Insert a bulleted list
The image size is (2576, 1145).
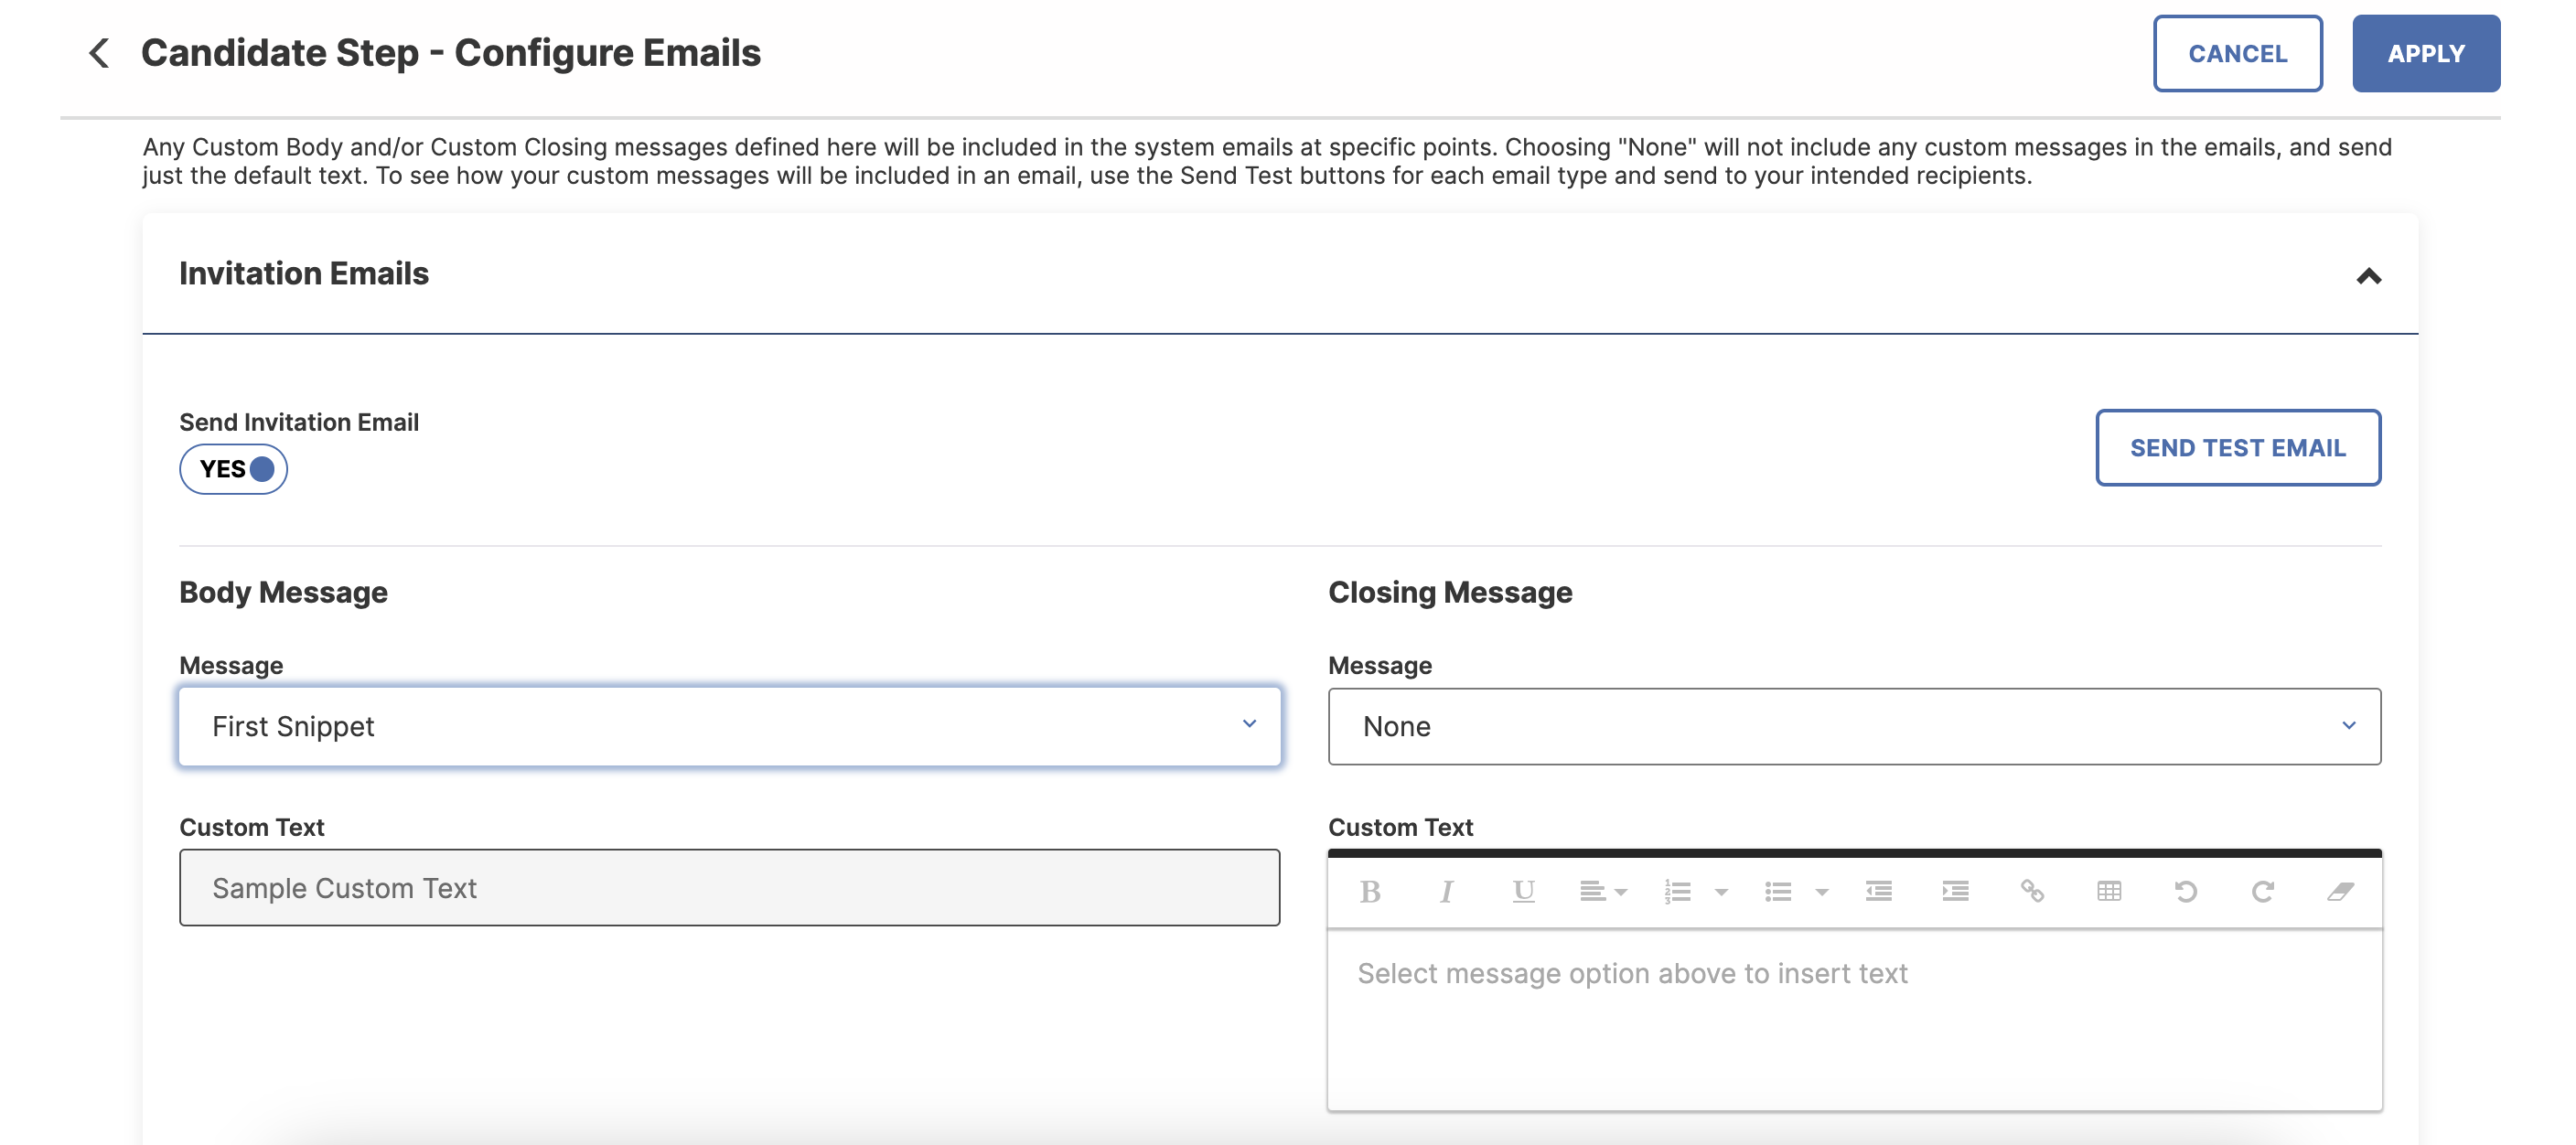tap(1778, 891)
